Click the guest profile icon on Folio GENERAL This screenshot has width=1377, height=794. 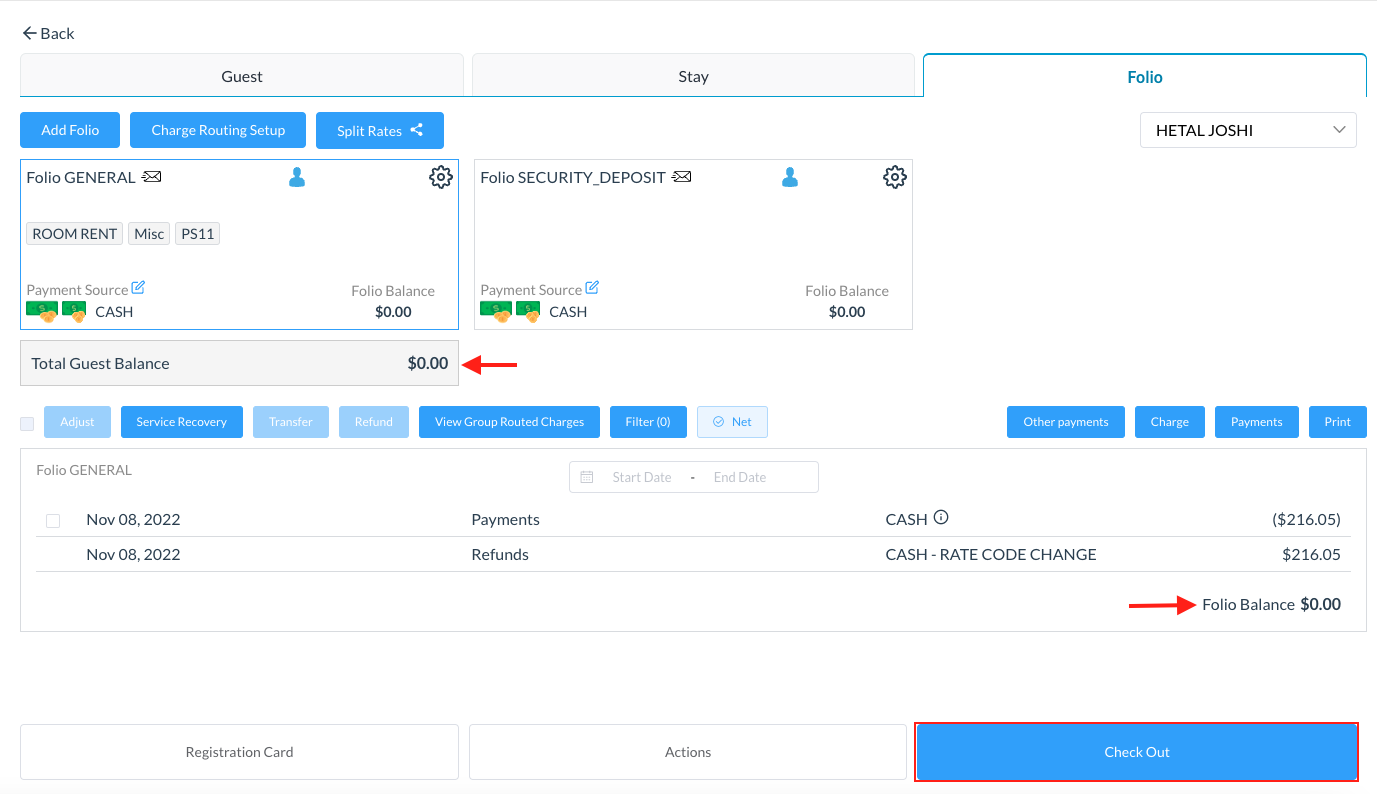pyautogui.click(x=296, y=178)
